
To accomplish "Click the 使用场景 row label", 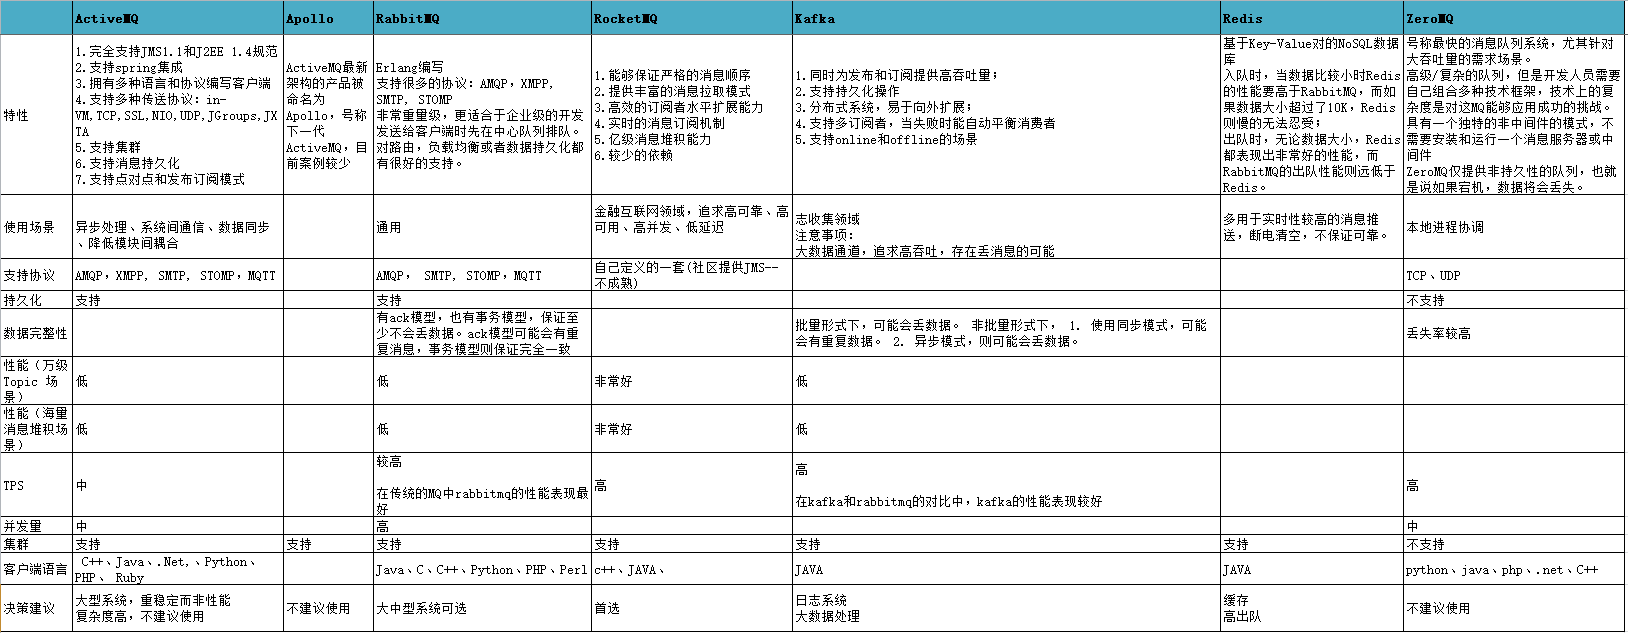I will tap(37, 227).
